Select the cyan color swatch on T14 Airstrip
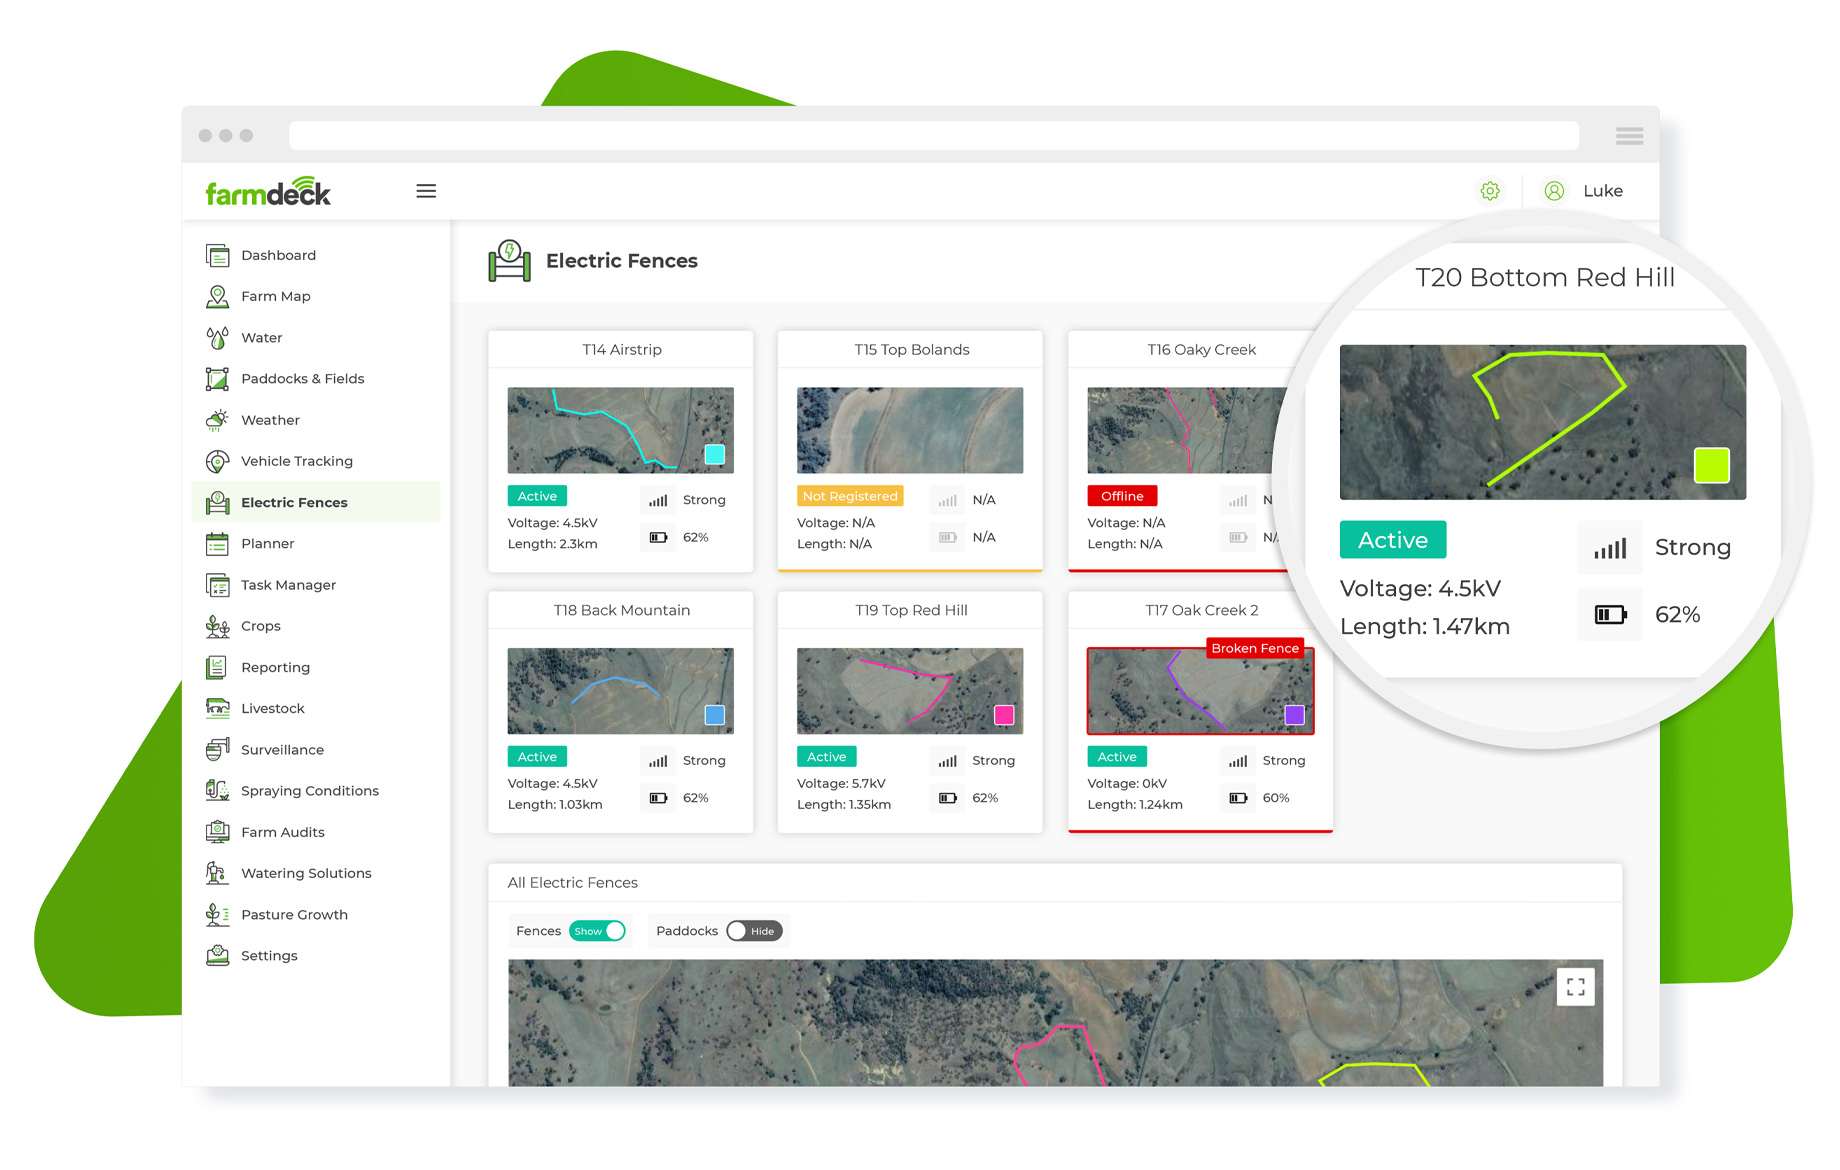1840x1170 pixels. click(714, 454)
